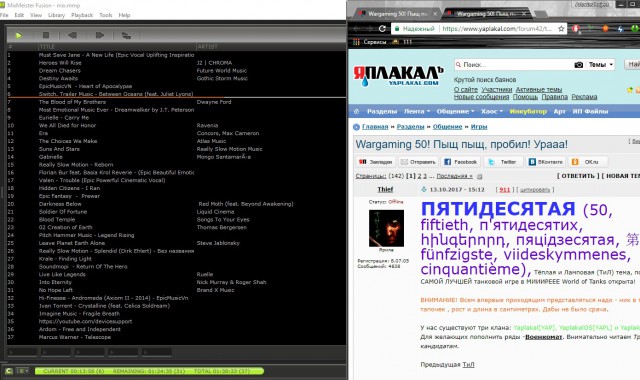Open the 'О сайте' link
This screenshot has height=380, width=640.
pos(466,89)
